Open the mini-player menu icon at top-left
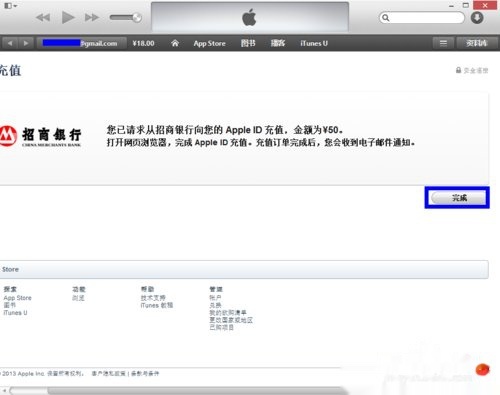 [x=10, y=6]
